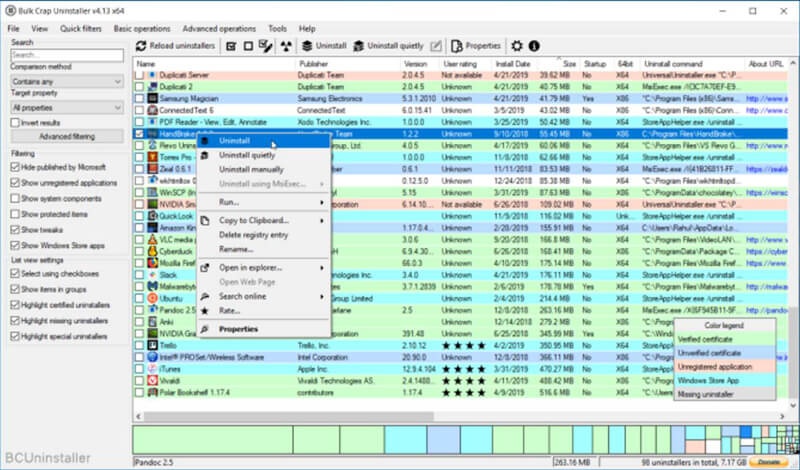800x470 pixels.
Task: Uncheck Hide published by Microsoft
Action: [x=15, y=167]
